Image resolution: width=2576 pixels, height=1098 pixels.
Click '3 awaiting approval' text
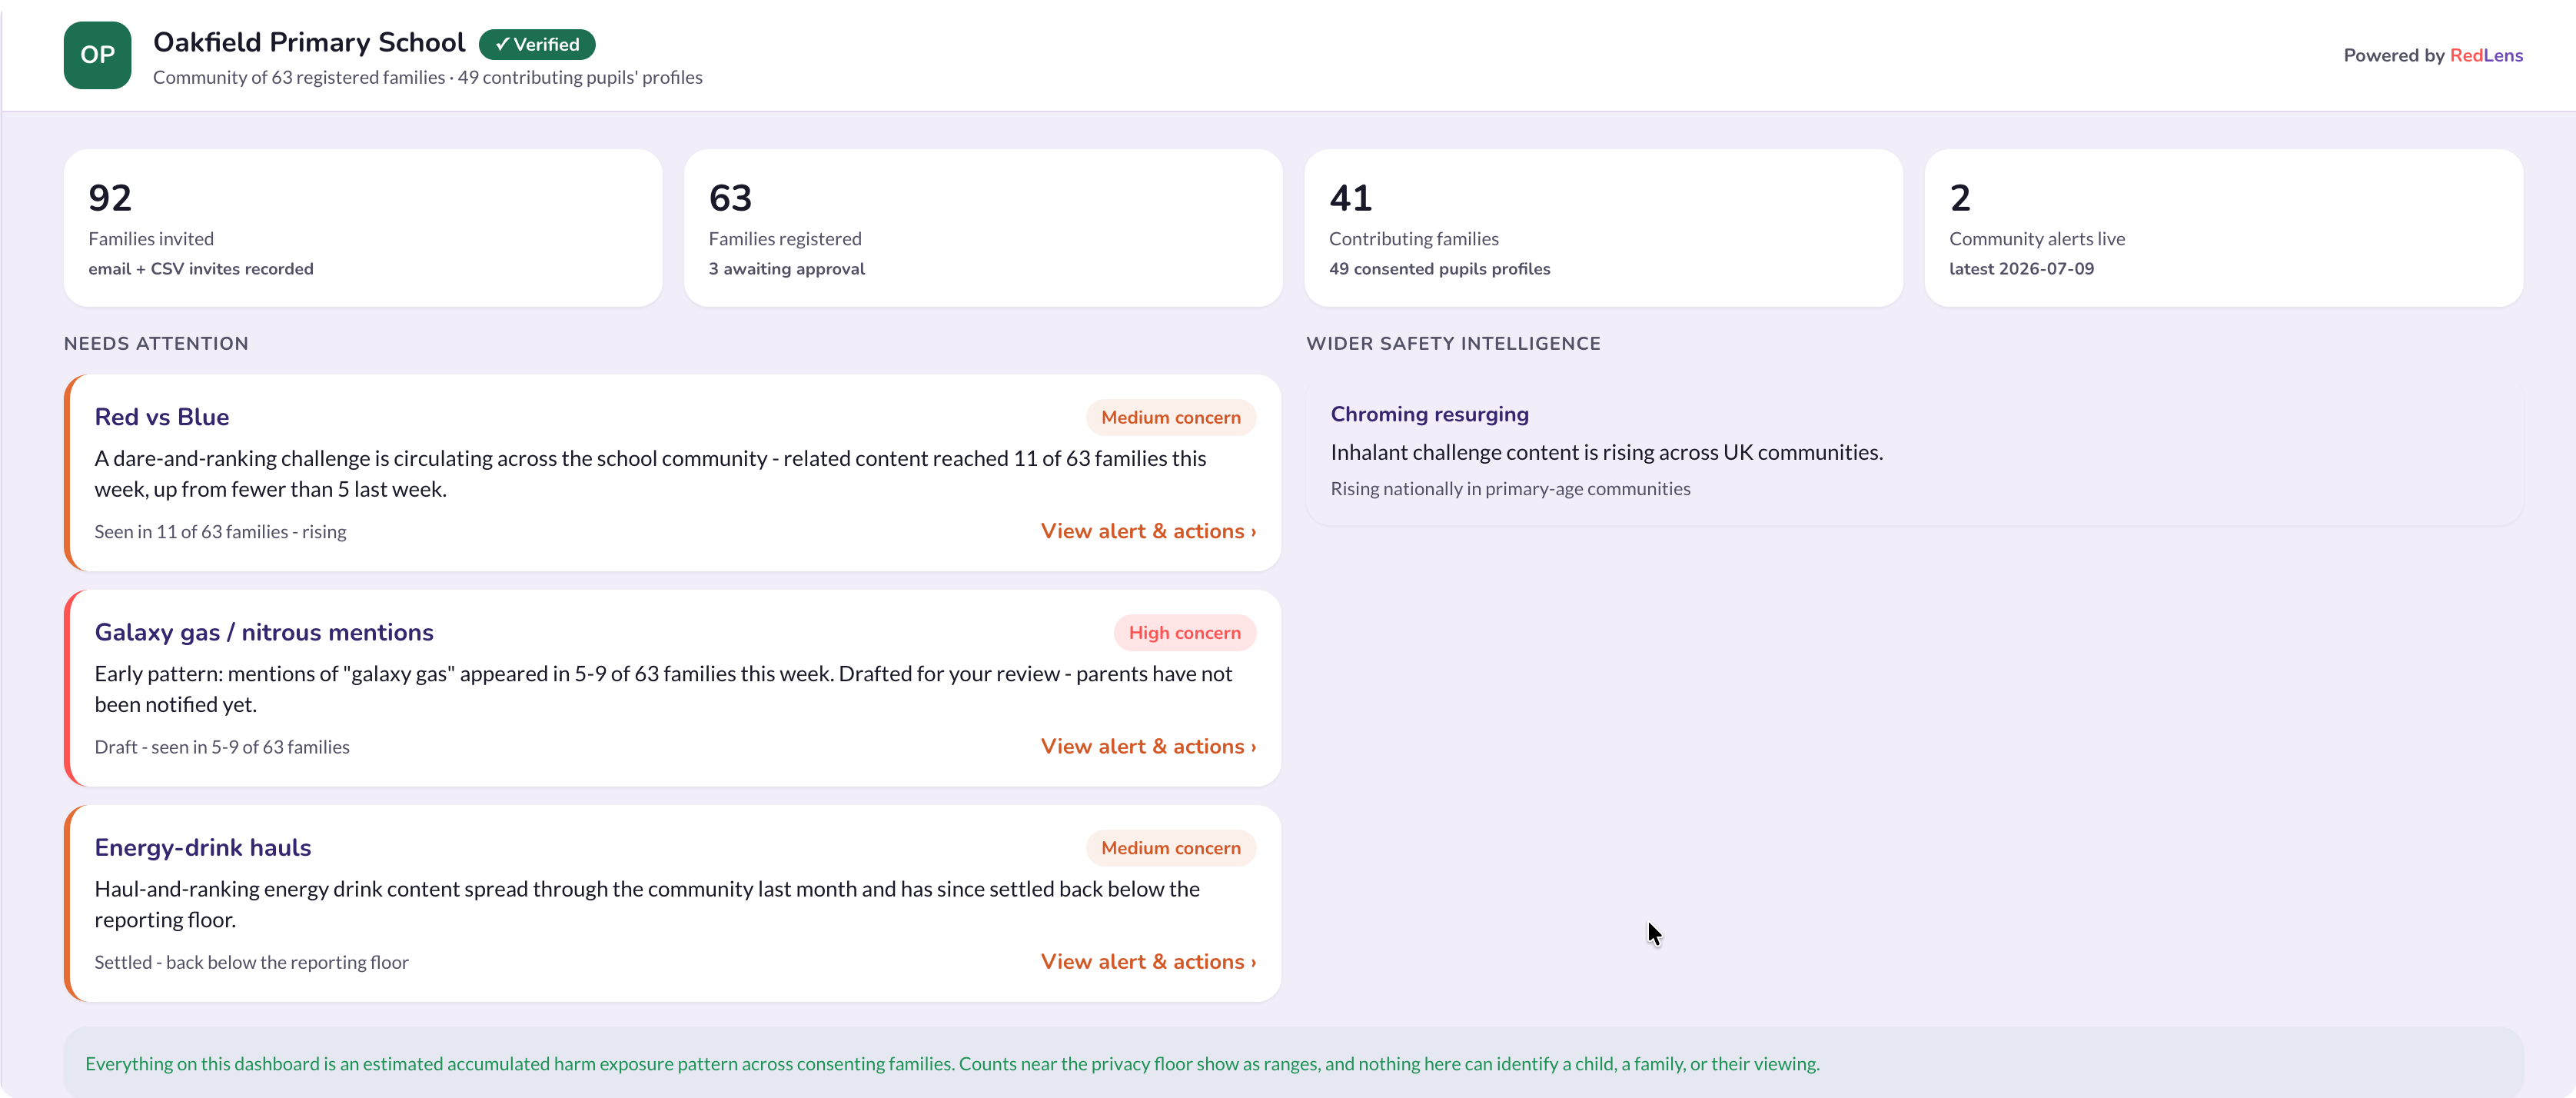[786, 268]
